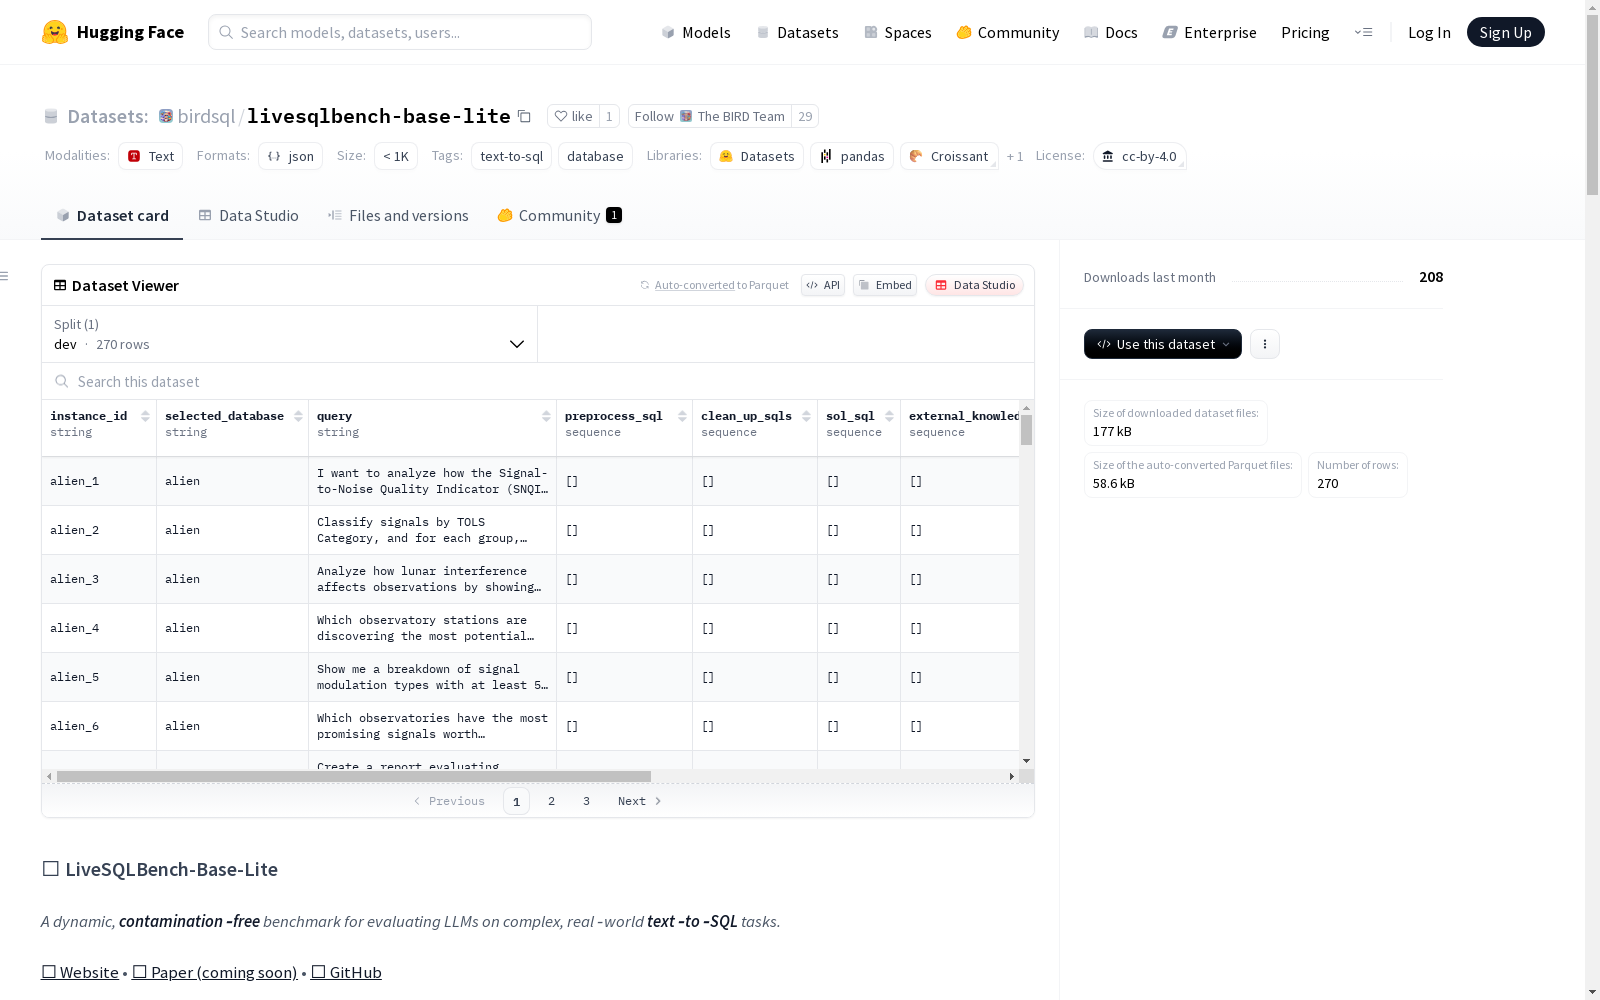Expand the Split dev dropdown

tap(289, 334)
